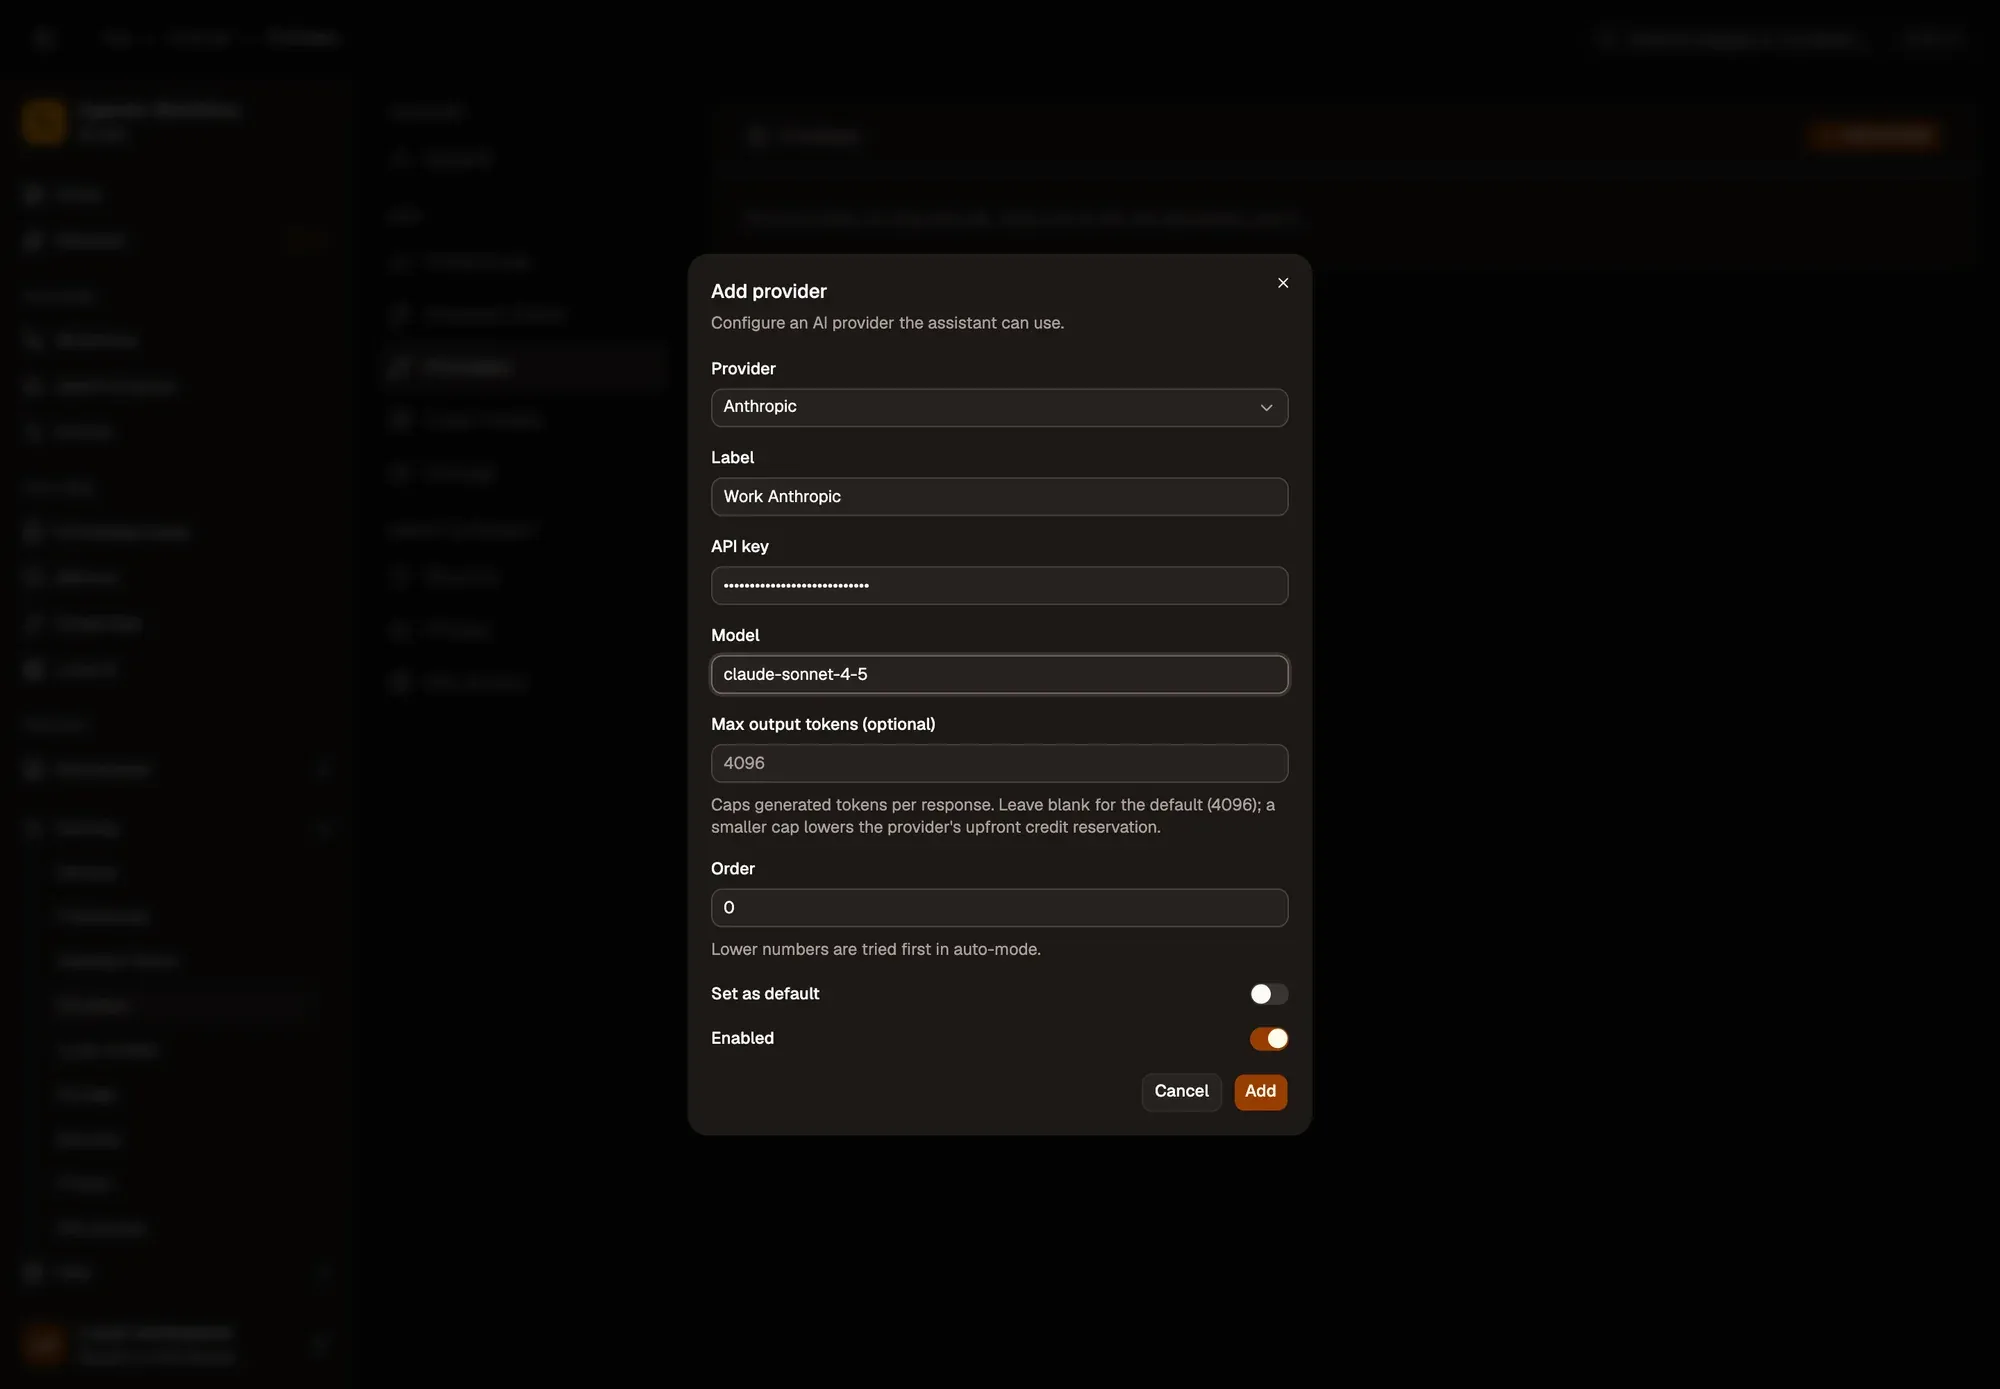Close the Add provider dialog
This screenshot has height=1389, width=2000.
coord(1283,283)
